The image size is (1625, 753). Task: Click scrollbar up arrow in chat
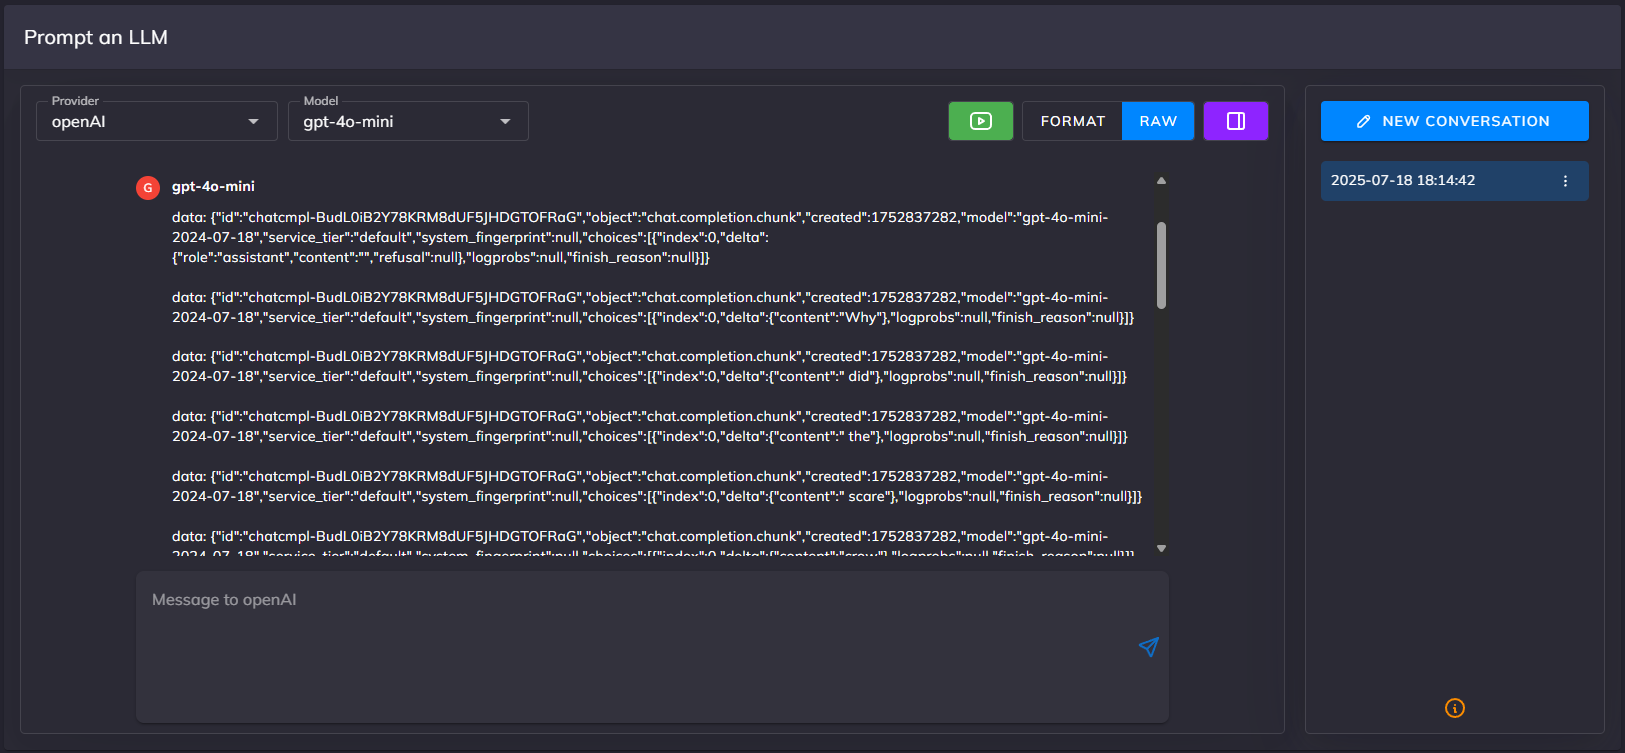pyautogui.click(x=1161, y=181)
